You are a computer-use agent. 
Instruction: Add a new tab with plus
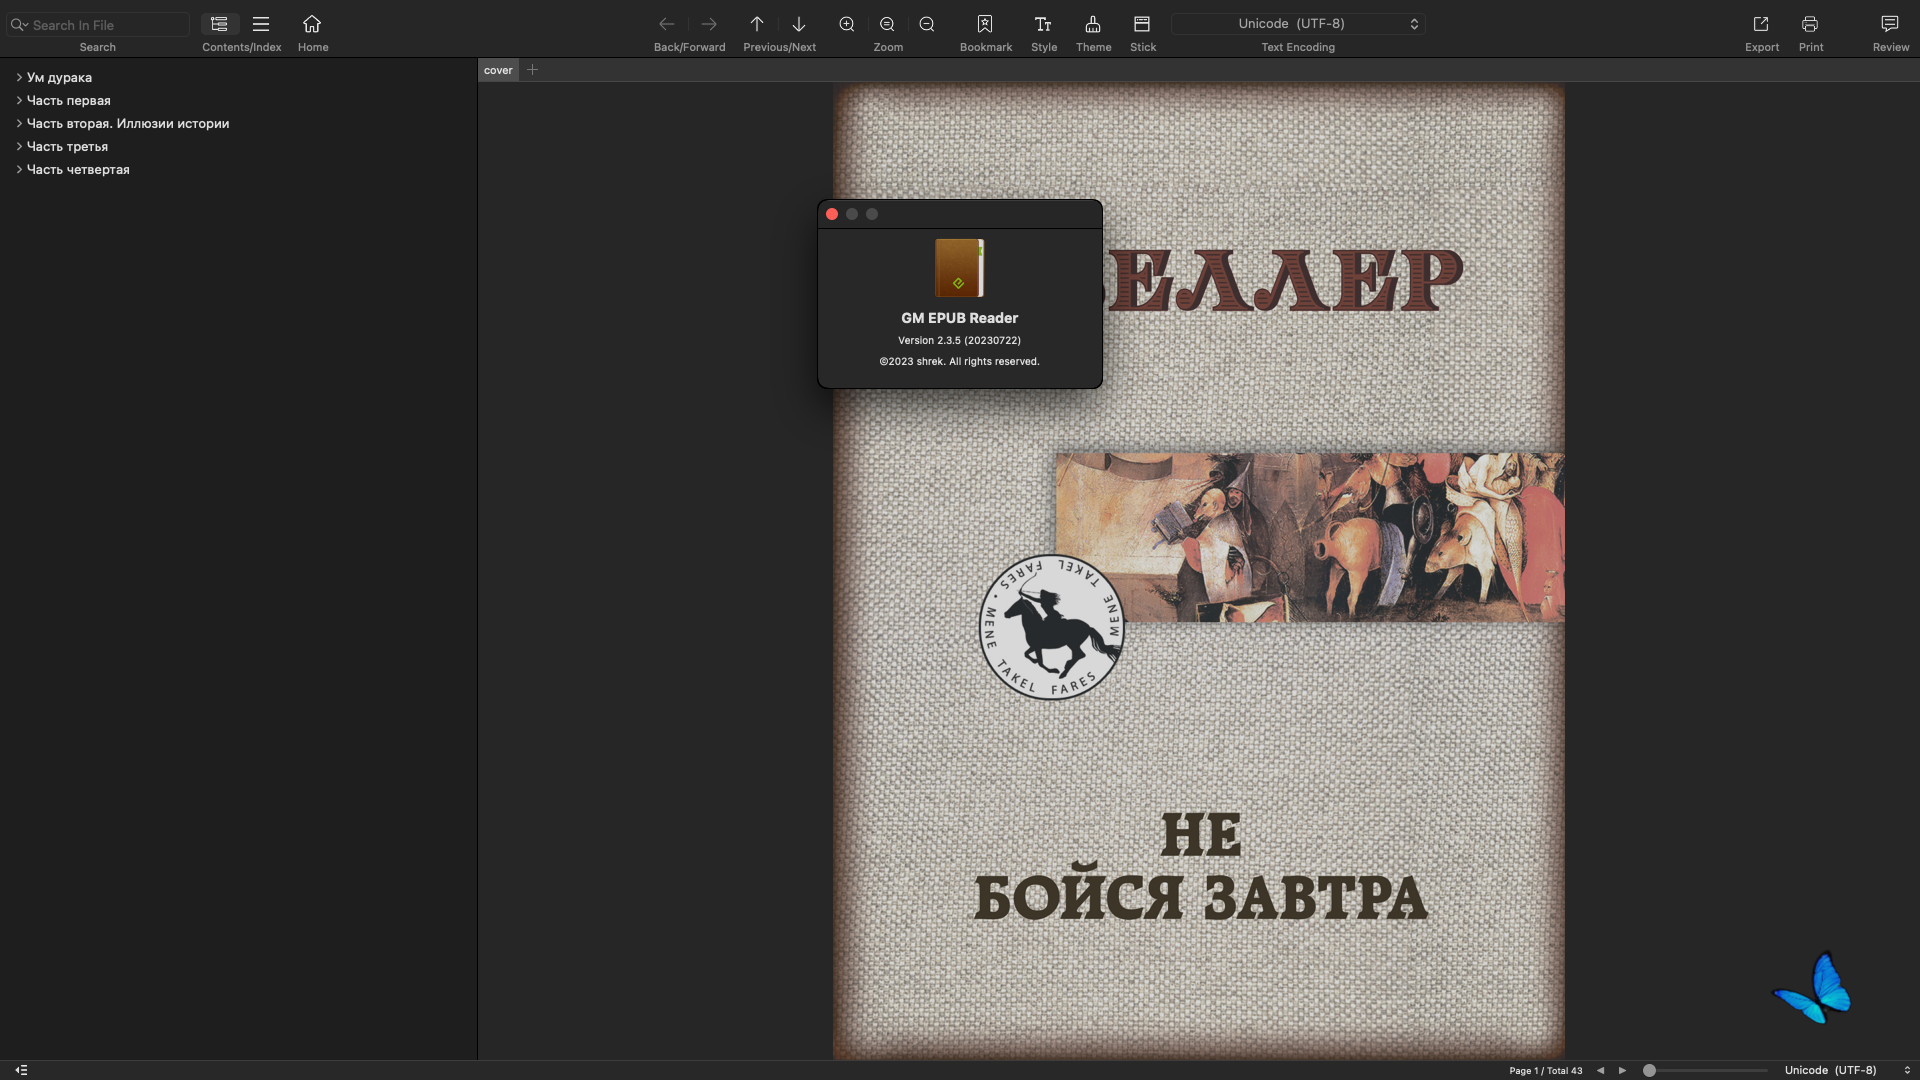point(533,70)
